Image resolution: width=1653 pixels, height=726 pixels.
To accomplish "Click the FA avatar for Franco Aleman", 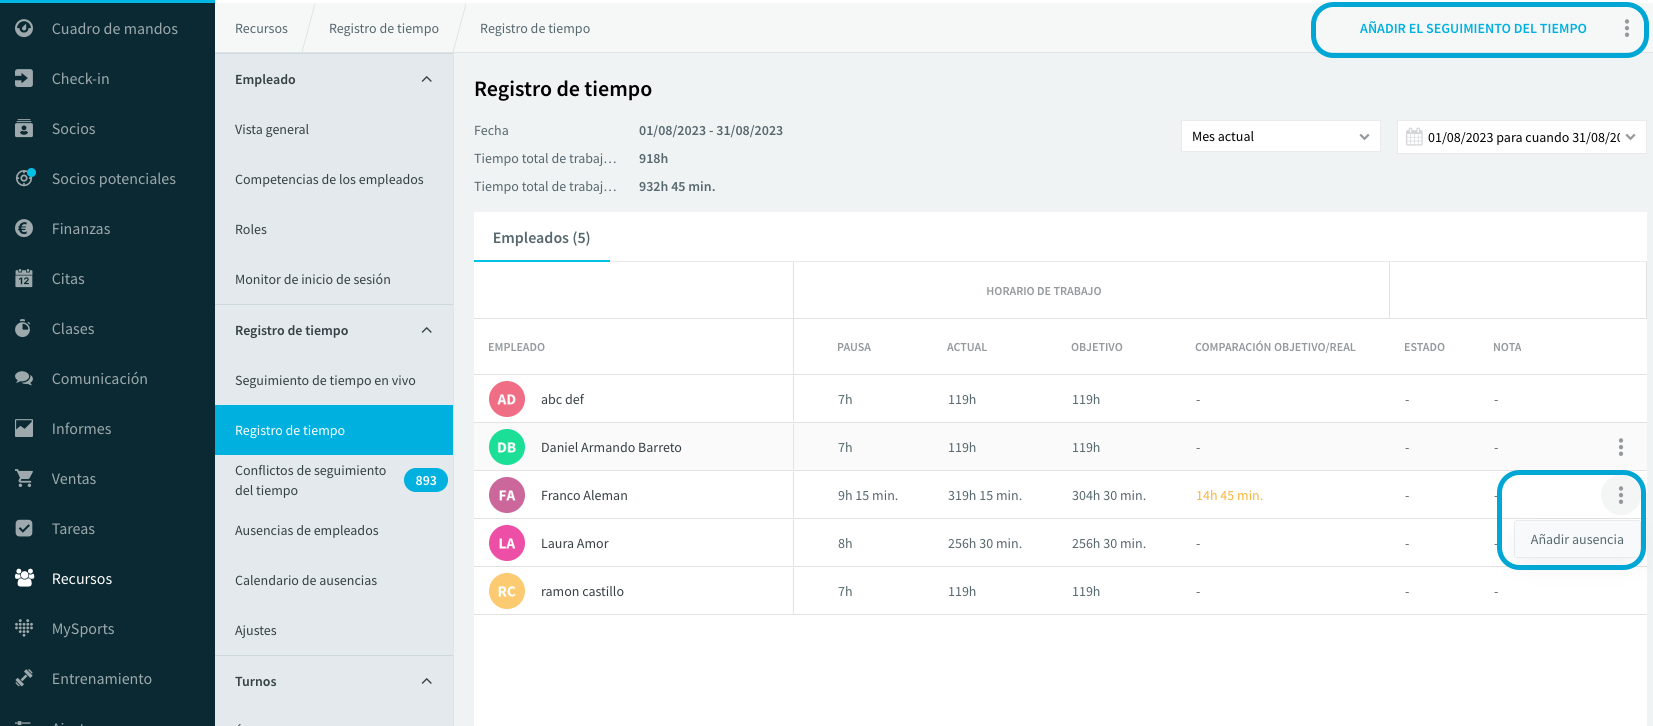I will pyautogui.click(x=507, y=495).
